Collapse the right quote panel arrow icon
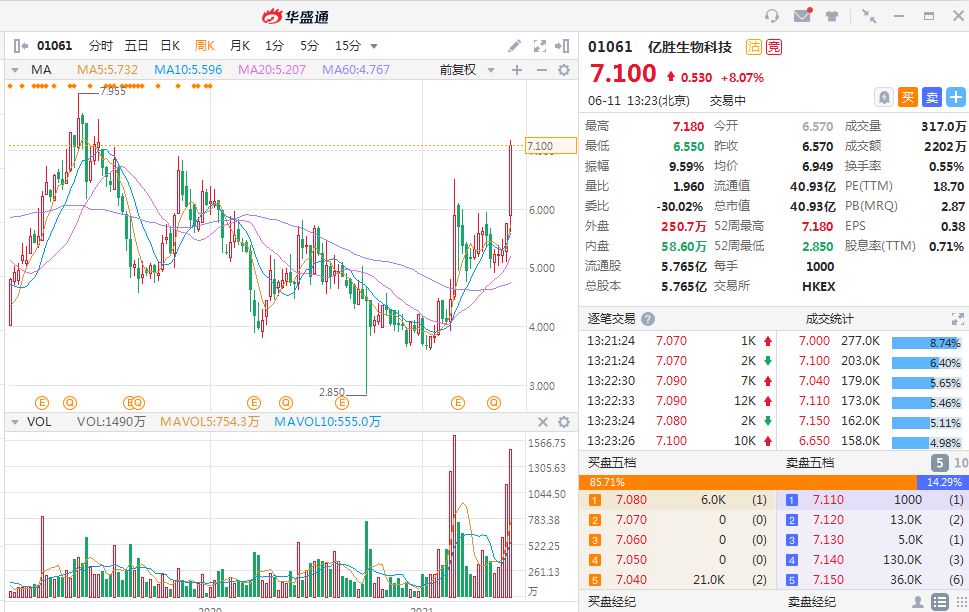This screenshot has height=612, width=969. (562, 46)
